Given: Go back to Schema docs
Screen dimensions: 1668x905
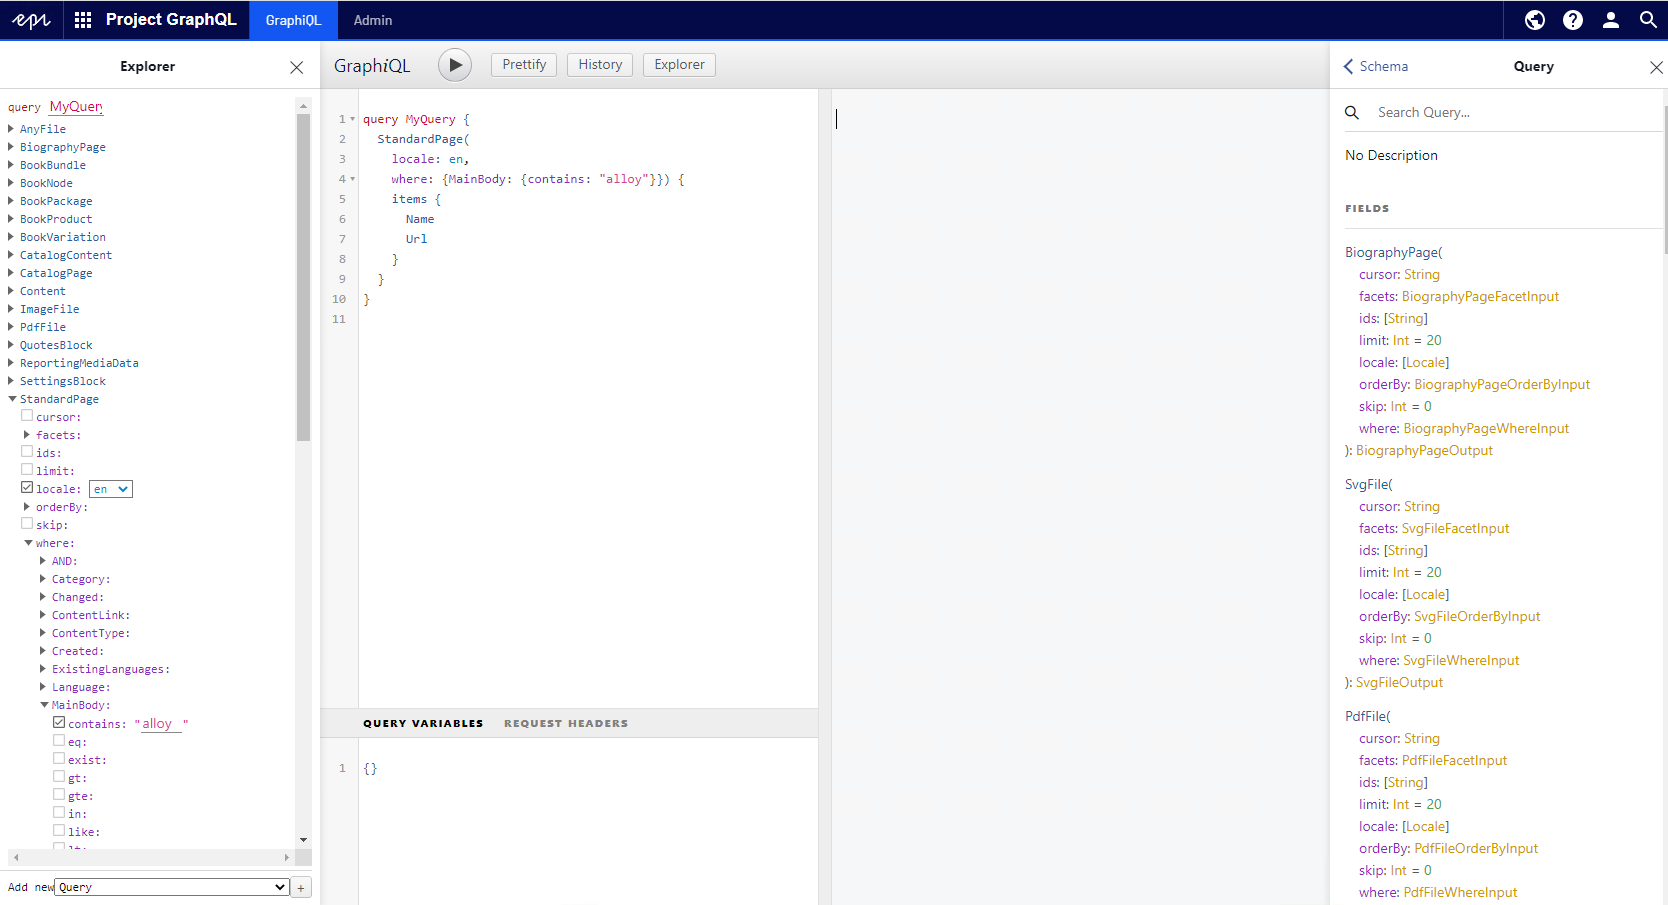Looking at the screenshot, I should tap(1376, 66).
